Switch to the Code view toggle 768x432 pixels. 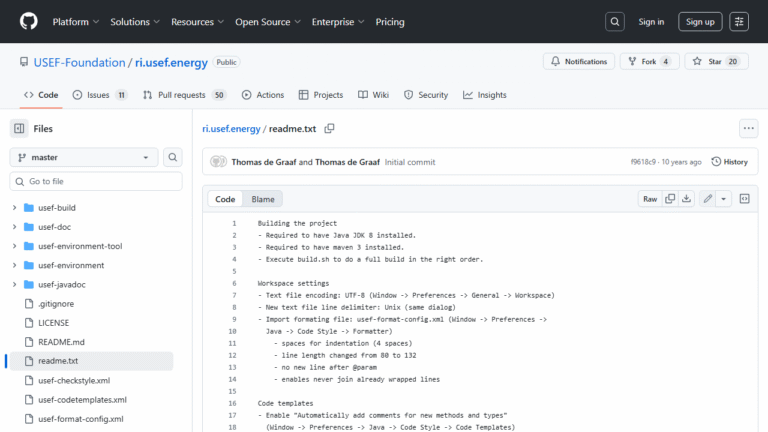[225, 199]
